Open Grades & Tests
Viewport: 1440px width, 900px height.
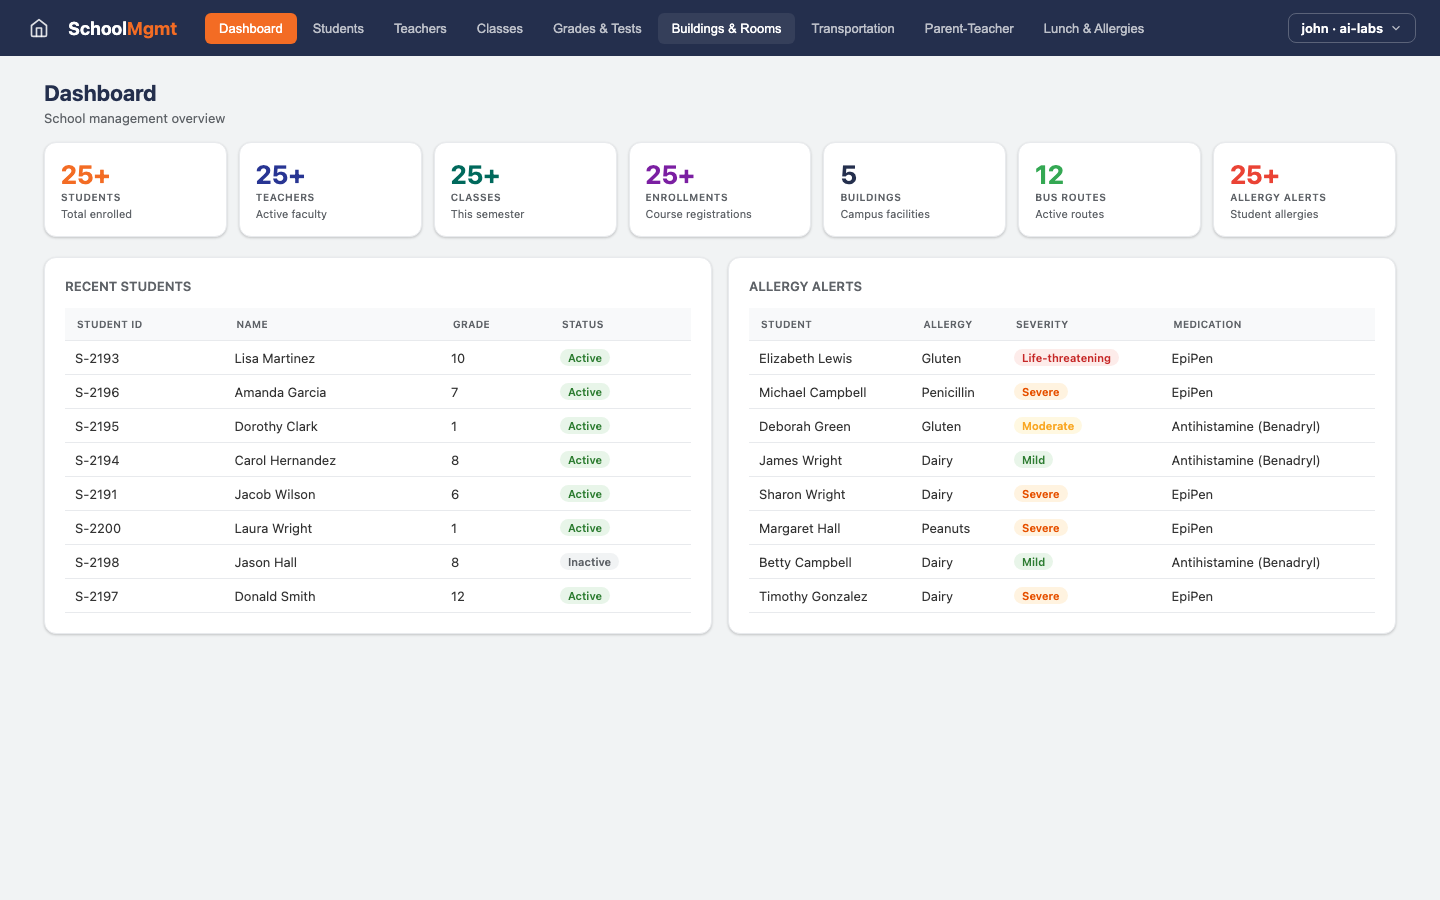point(597,28)
